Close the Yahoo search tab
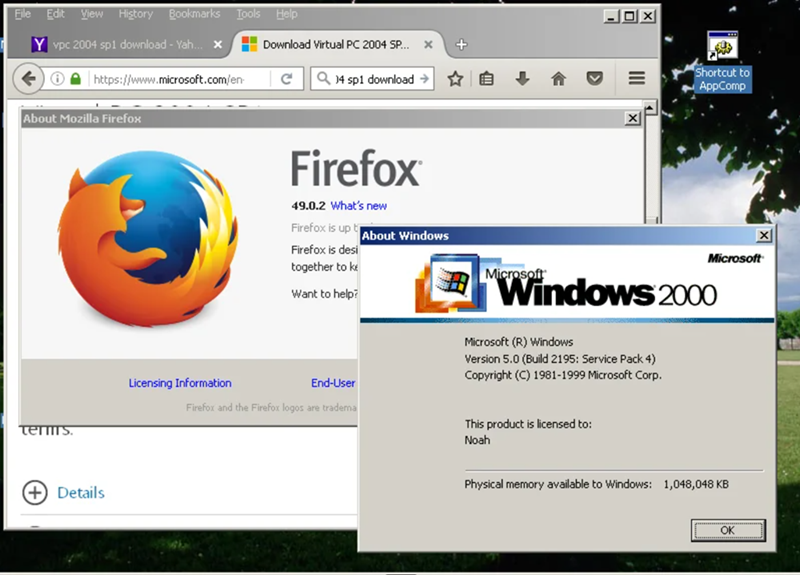The image size is (800, 575). tap(218, 45)
